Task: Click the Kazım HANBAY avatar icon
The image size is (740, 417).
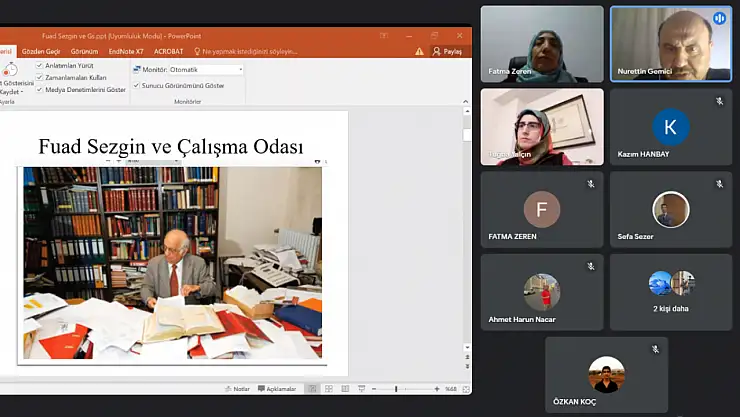Action: [670, 127]
